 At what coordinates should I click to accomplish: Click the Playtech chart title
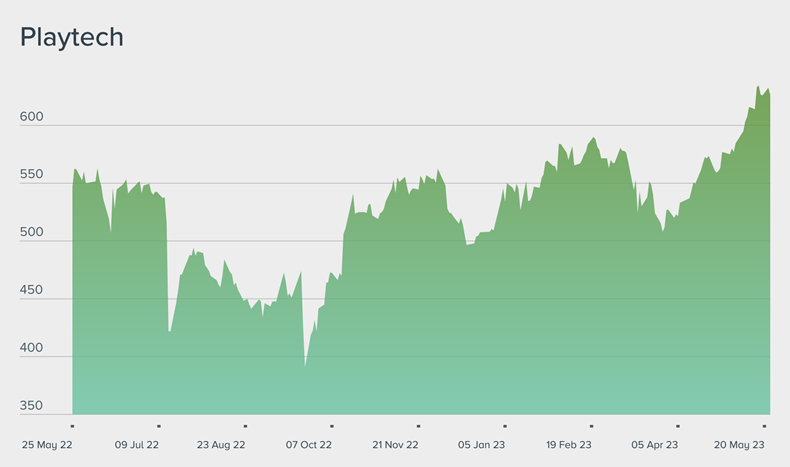[71, 37]
